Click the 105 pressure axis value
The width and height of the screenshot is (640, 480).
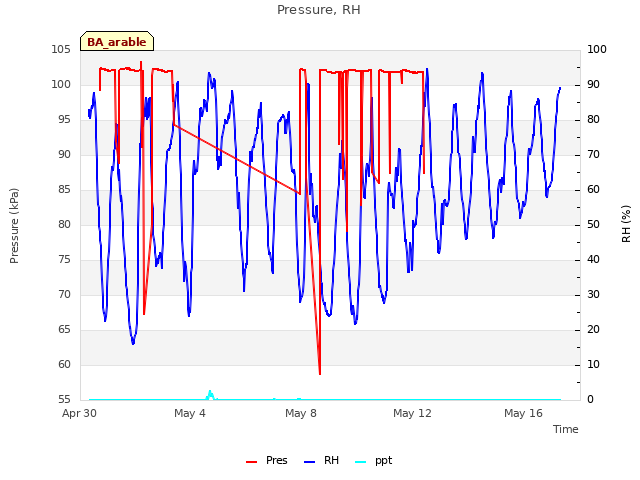pyautogui.click(x=61, y=49)
